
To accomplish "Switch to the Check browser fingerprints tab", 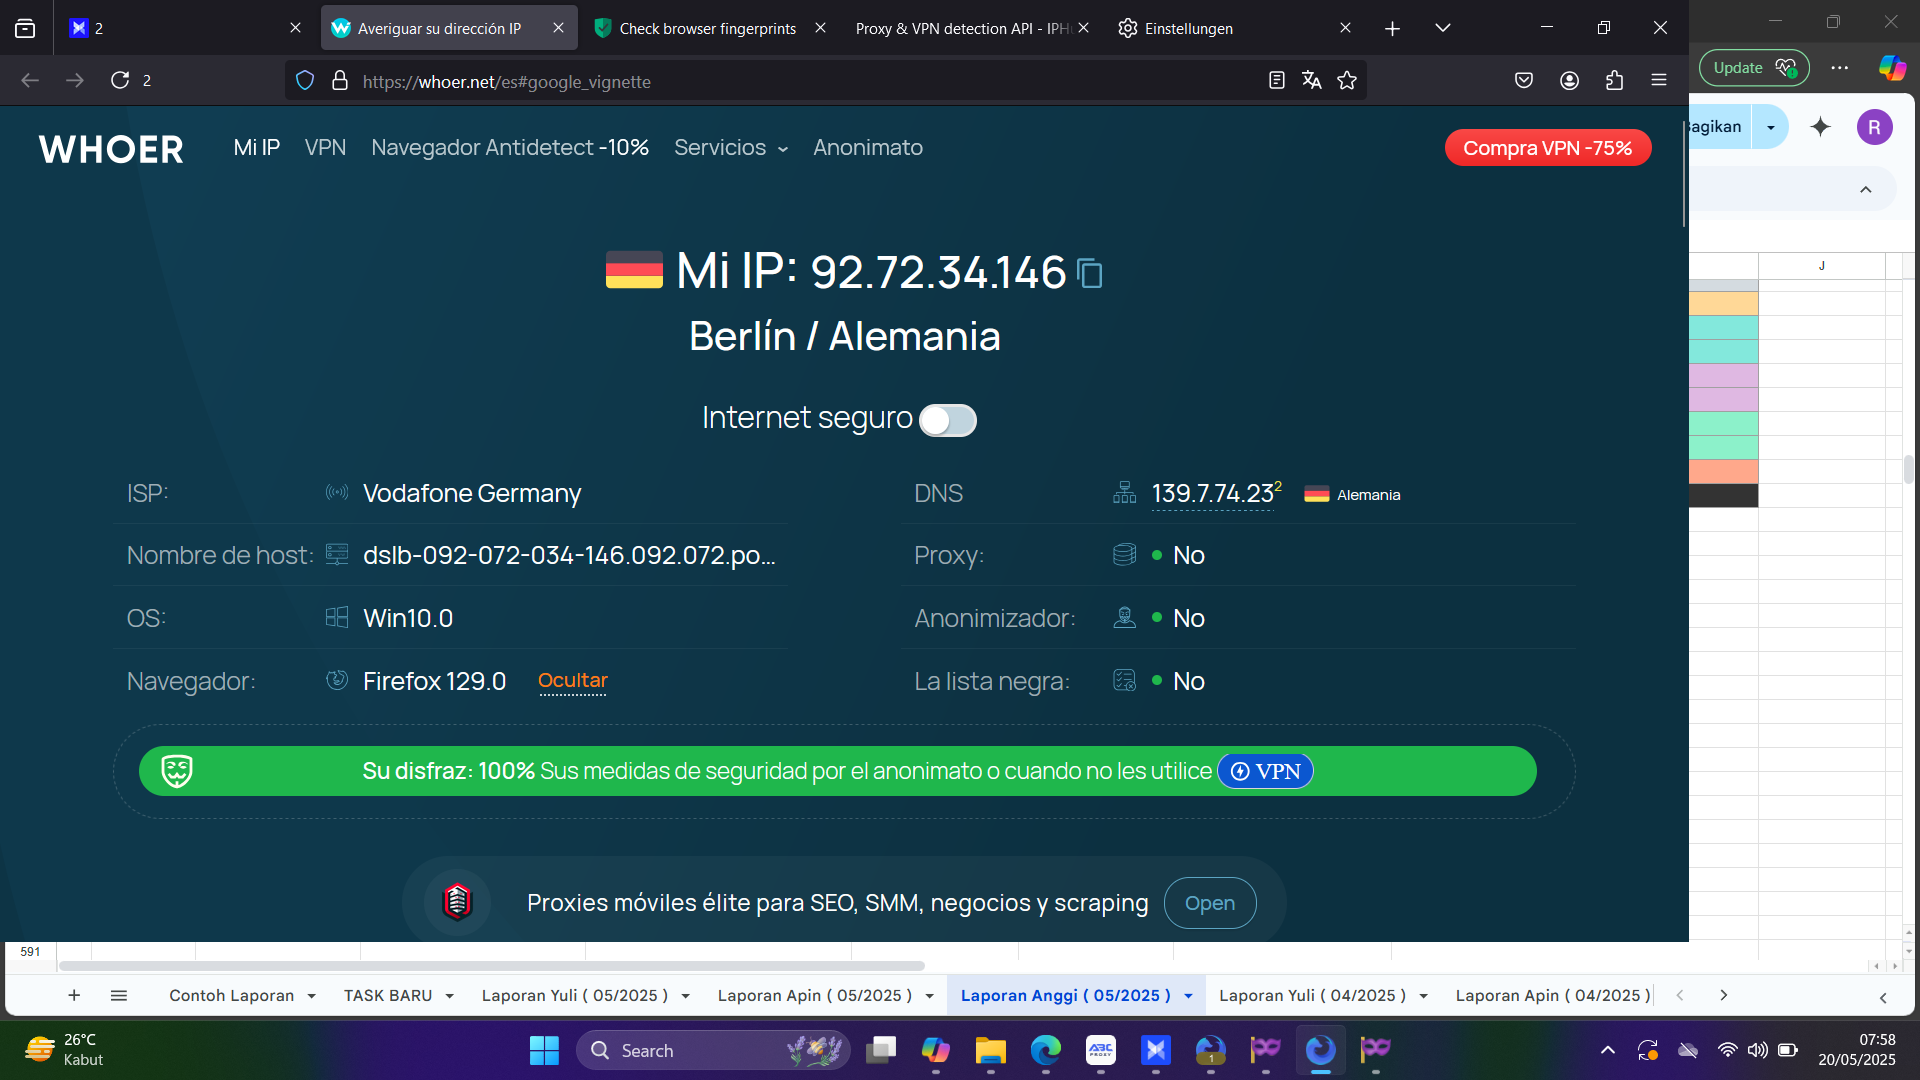I will click(710, 28).
